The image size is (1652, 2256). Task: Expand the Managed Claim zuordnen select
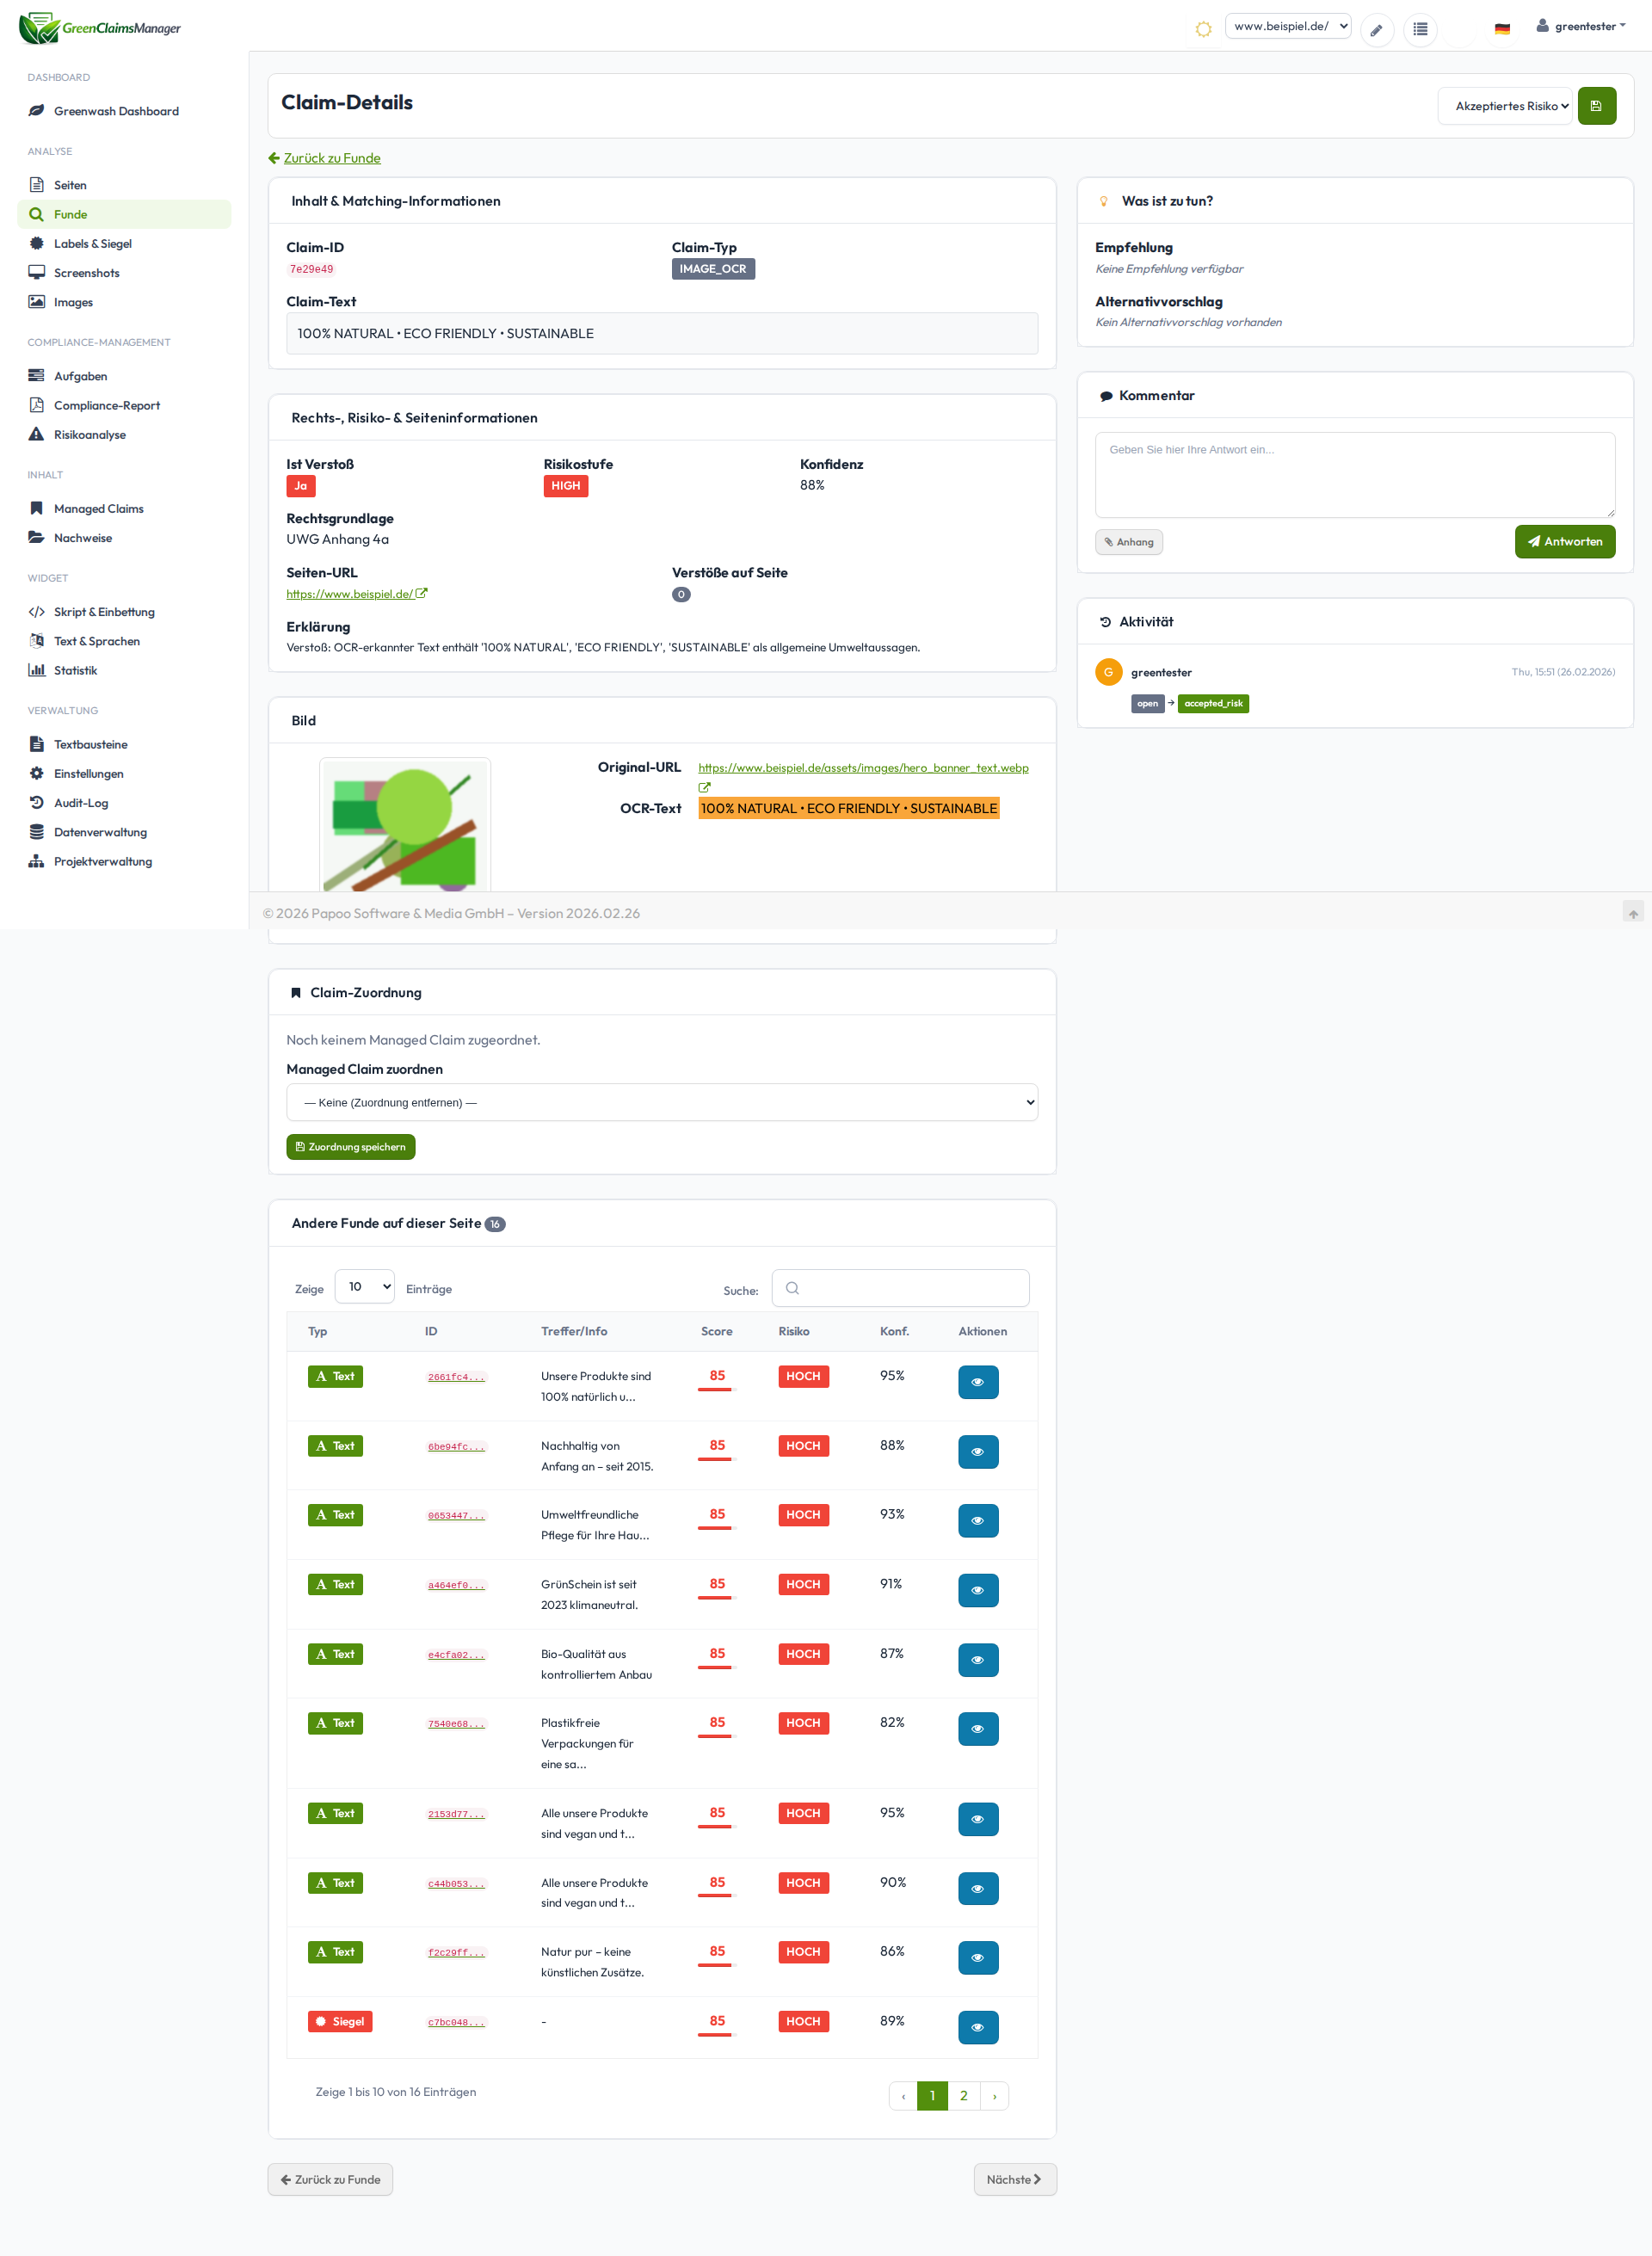coord(661,1102)
